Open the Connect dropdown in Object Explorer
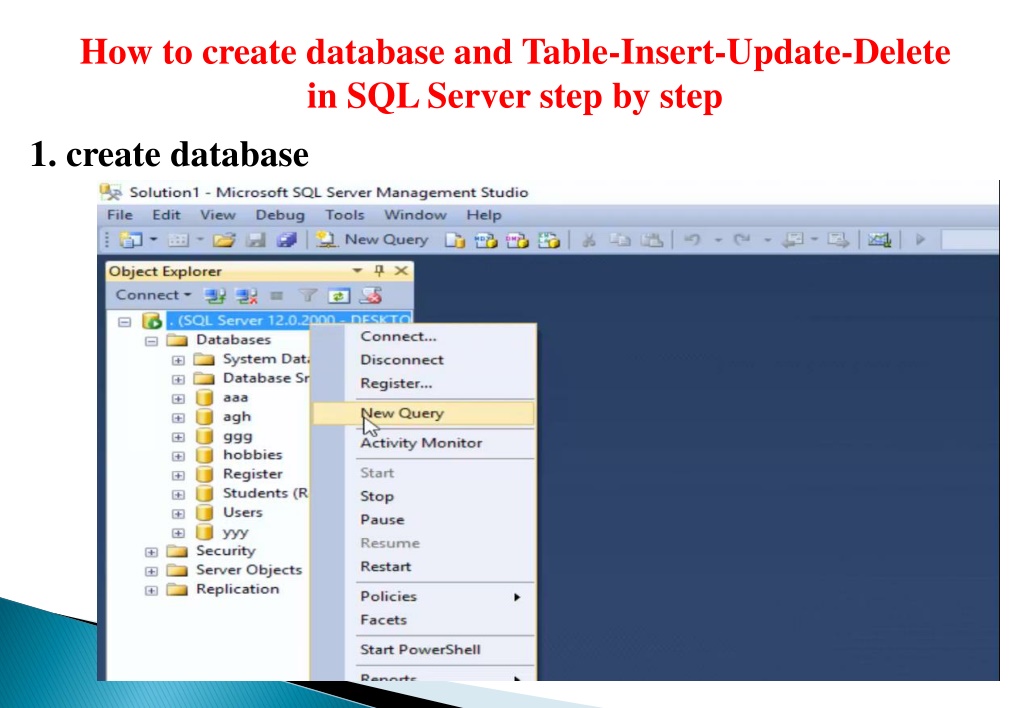Image resolution: width=1023 pixels, height=708 pixels. pyautogui.click(x=153, y=295)
